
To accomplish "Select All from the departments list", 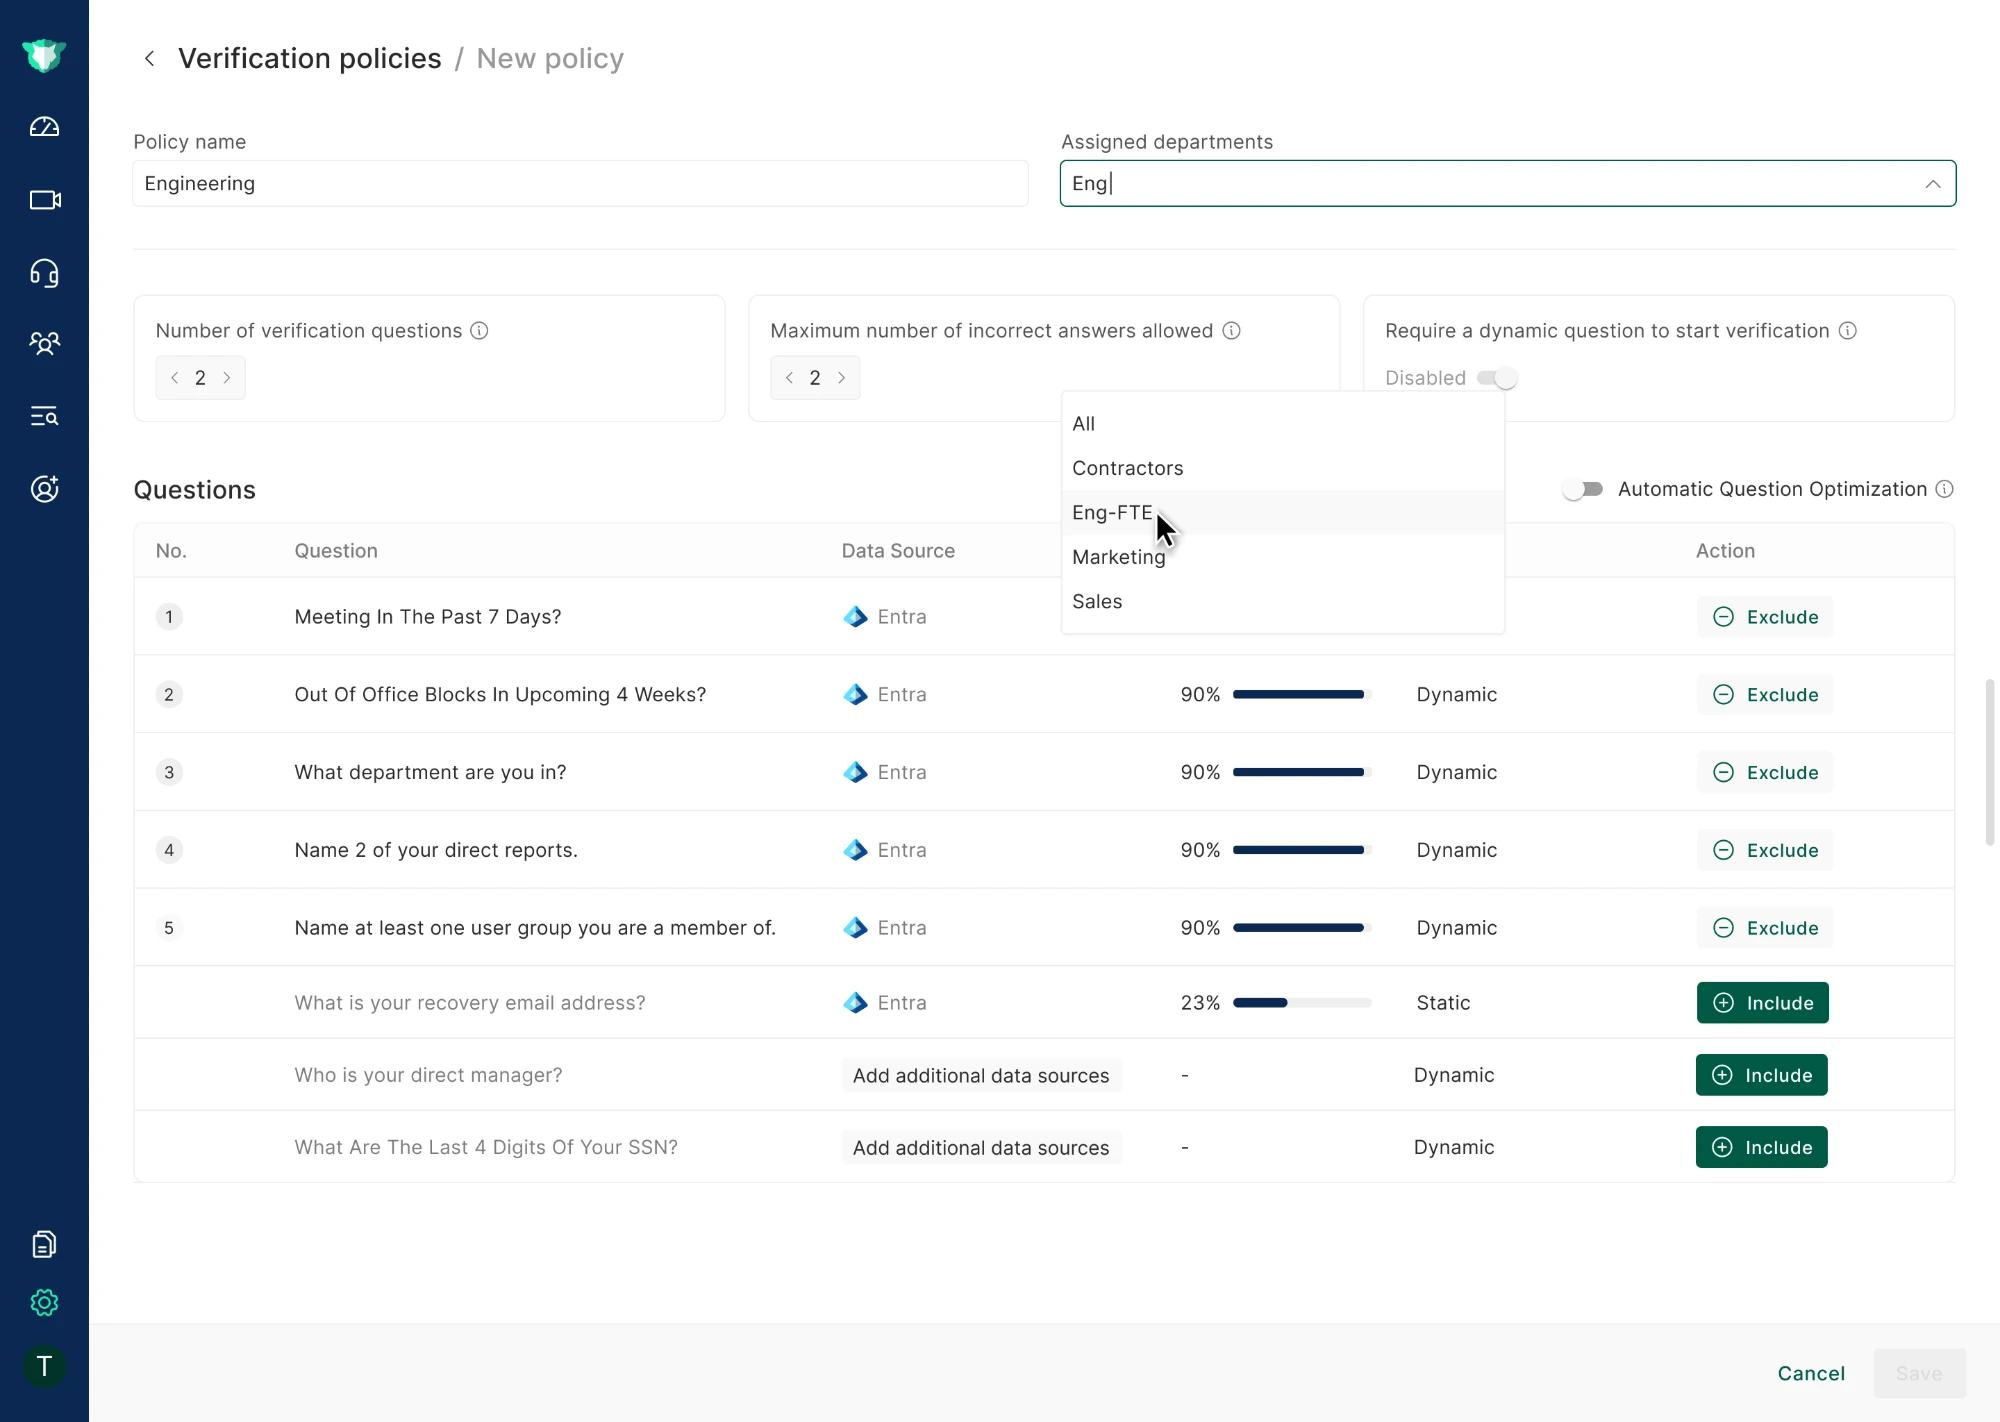I will click(1283, 424).
